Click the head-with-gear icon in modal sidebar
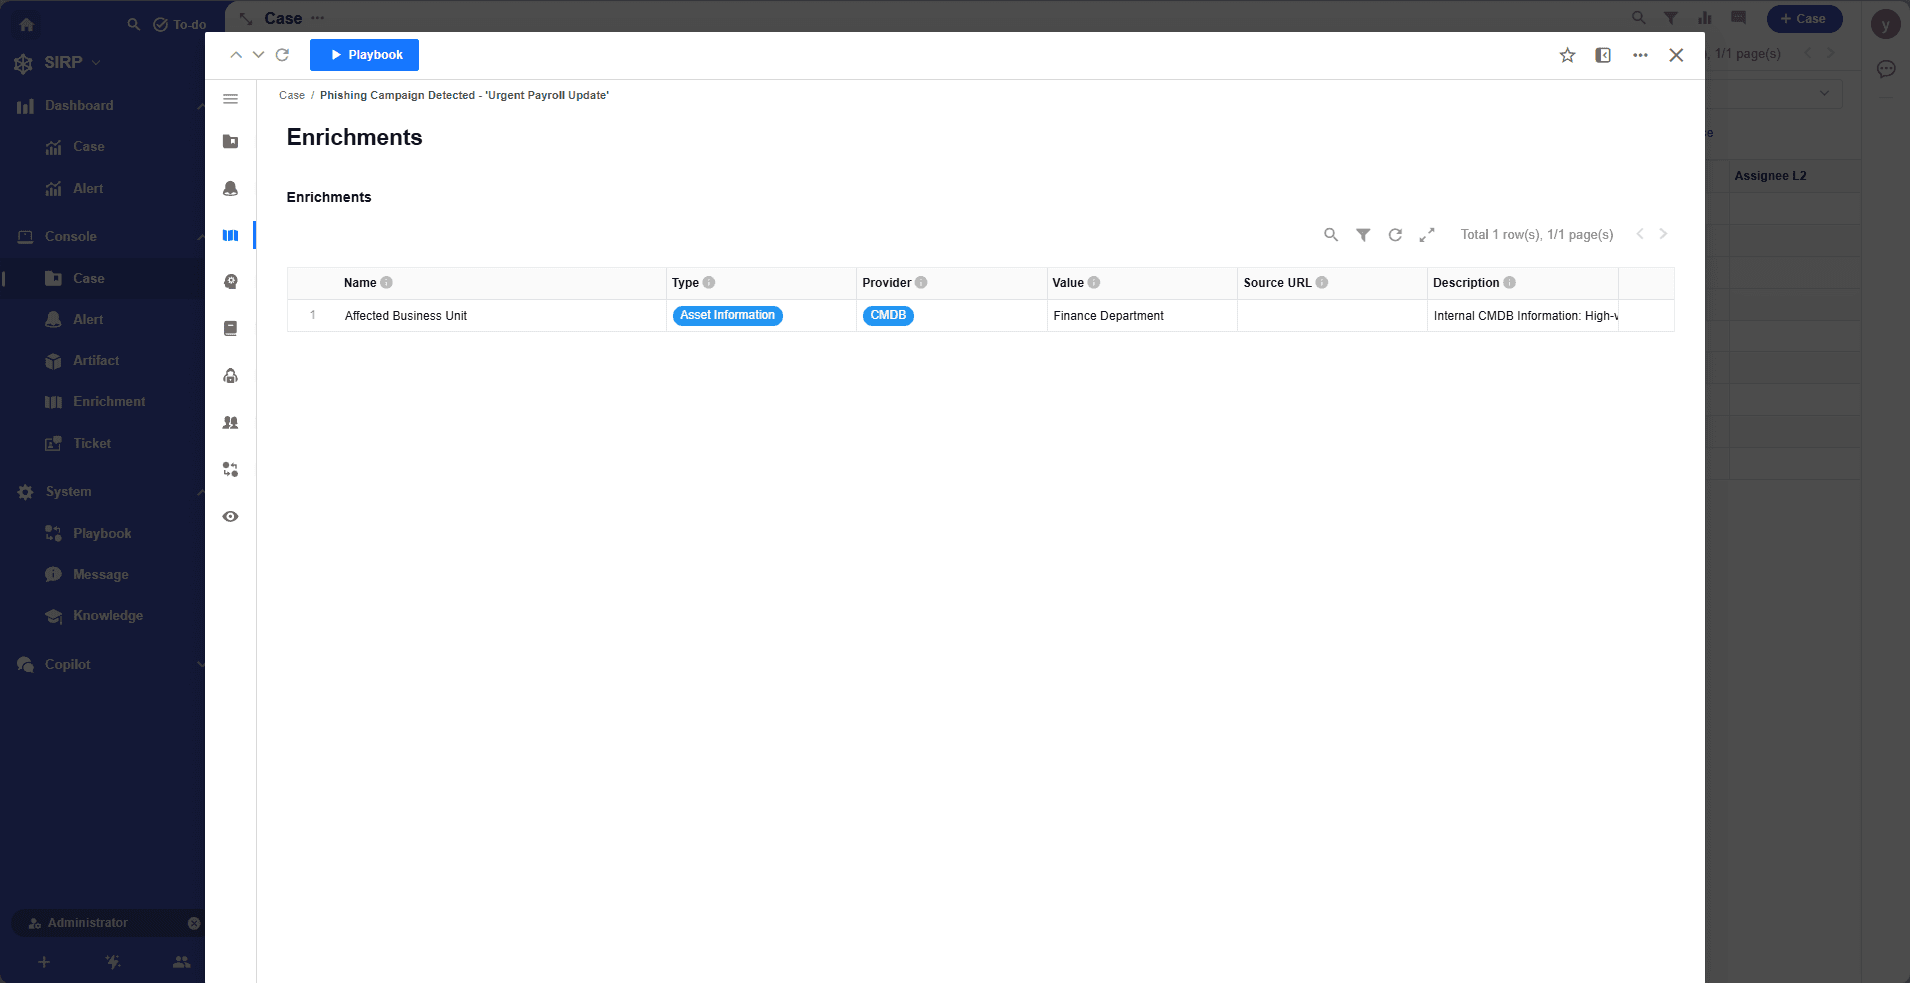Image resolution: width=1910 pixels, height=983 pixels. [230, 282]
